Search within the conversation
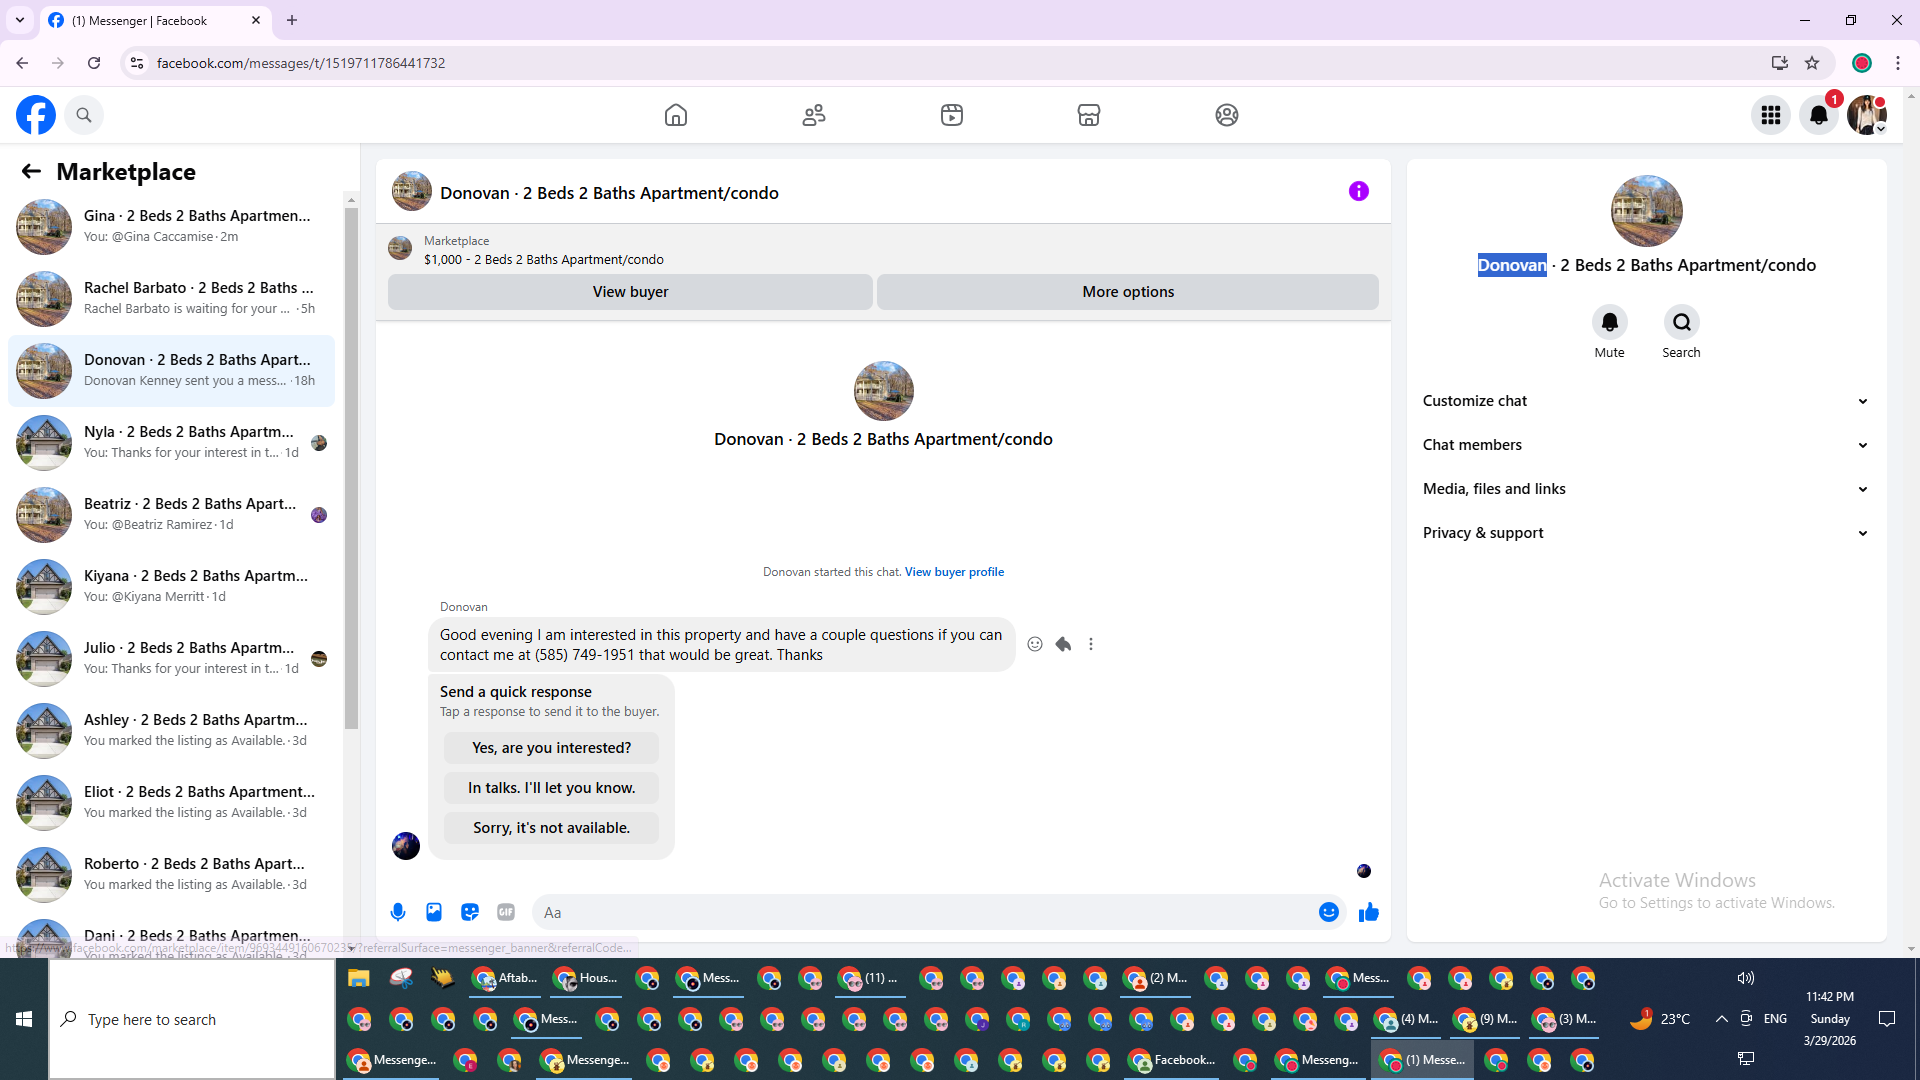Screen dimensions: 1920x1080 pos(1682,322)
